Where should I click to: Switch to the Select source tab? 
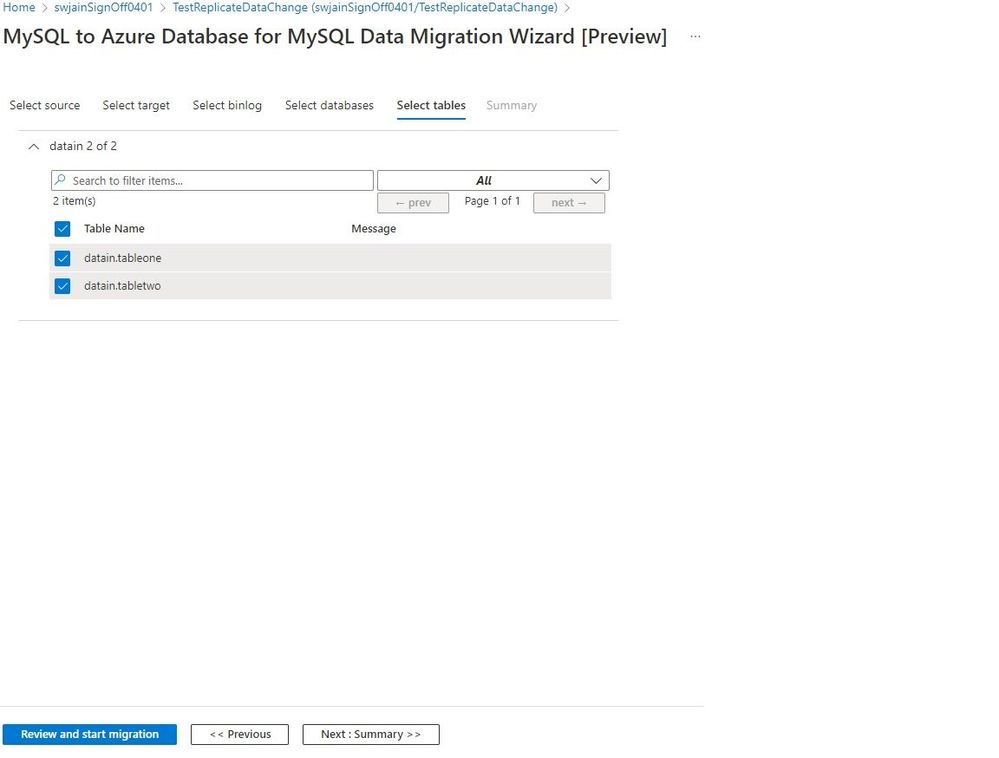[45, 105]
